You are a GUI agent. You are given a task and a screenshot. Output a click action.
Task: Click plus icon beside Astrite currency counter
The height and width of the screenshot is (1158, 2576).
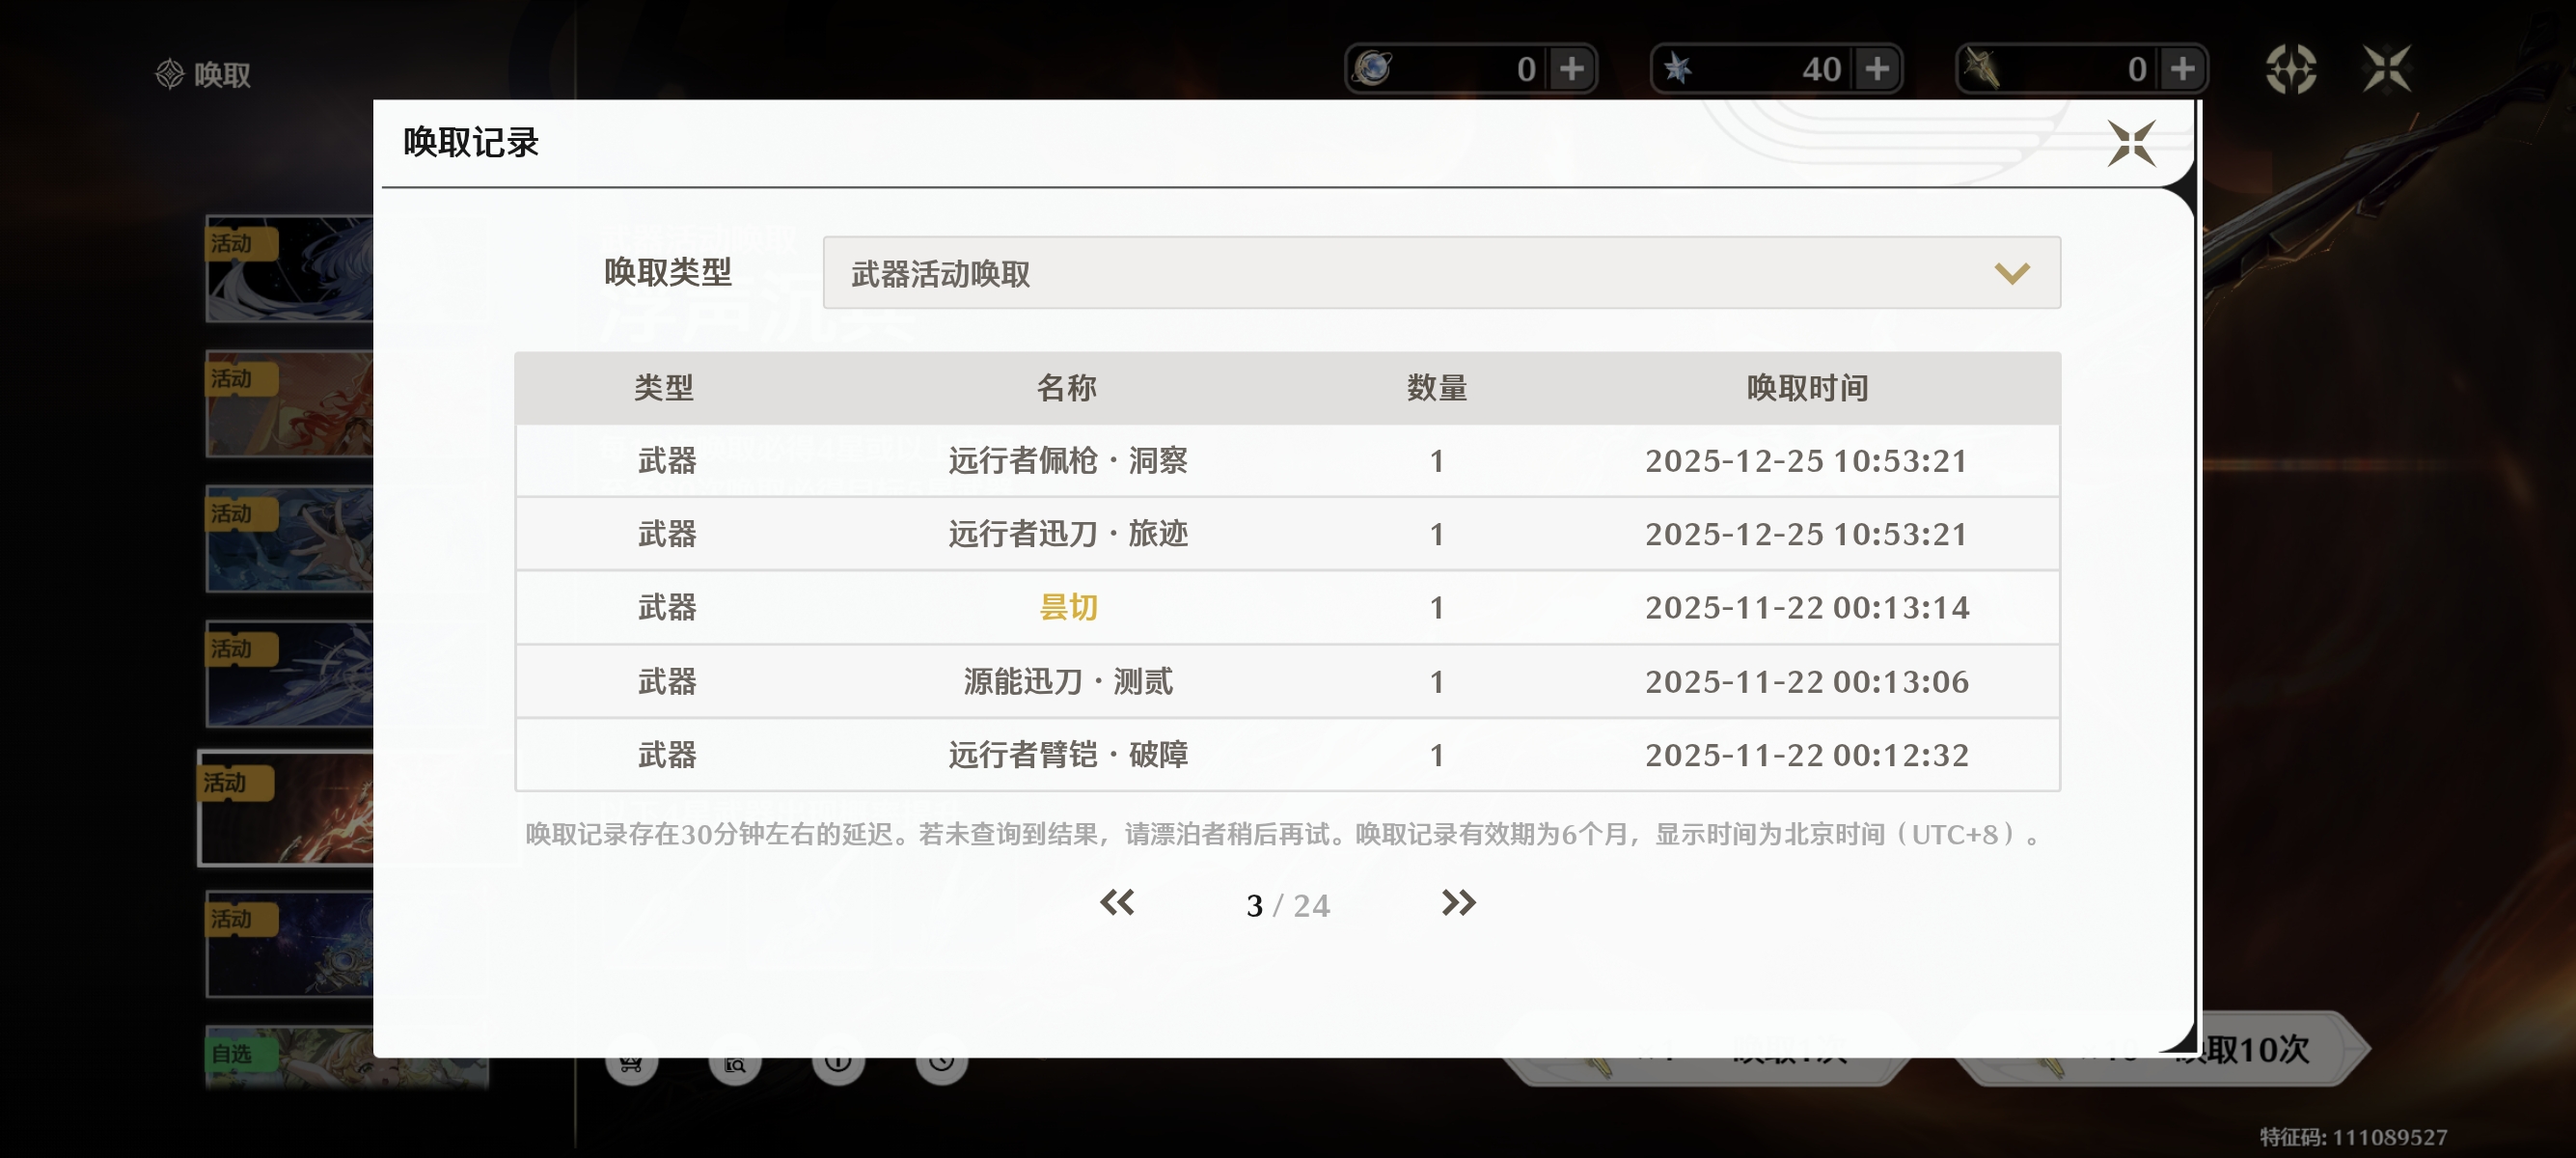pyautogui.click(x=1572, y=69)
